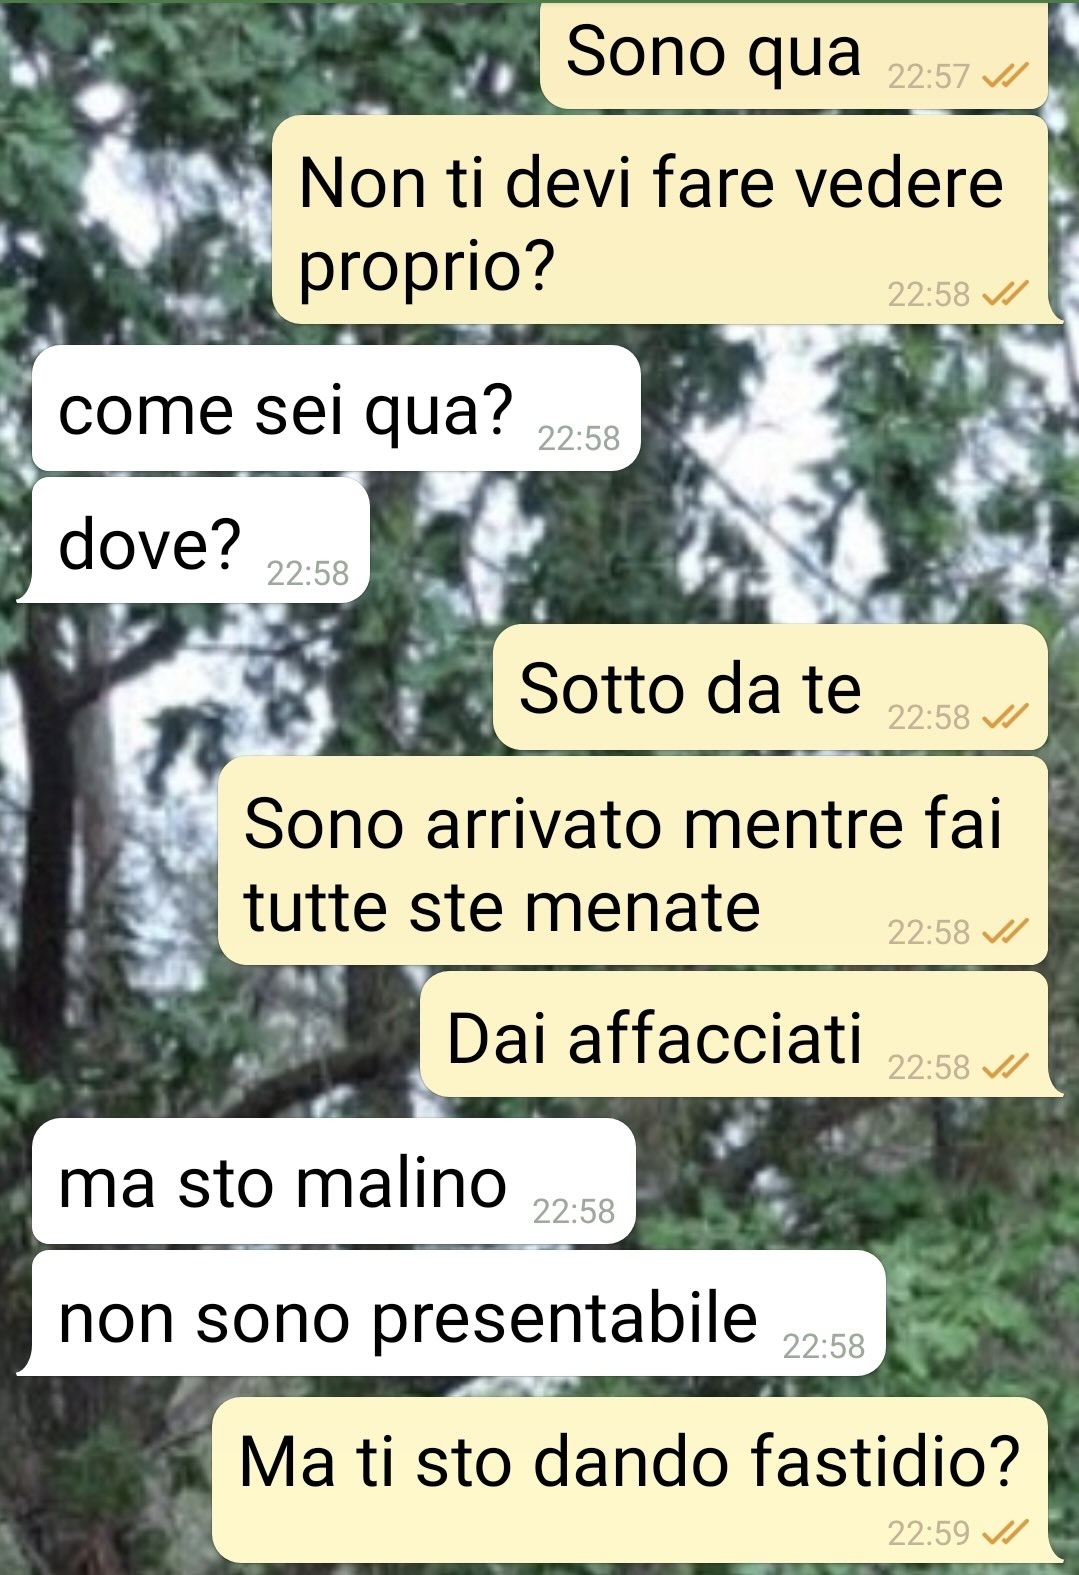The width and height of the screenshot is (1079, 1575).
Task: Select the 'Dai affacciati' message
Action: point(741,1034)
